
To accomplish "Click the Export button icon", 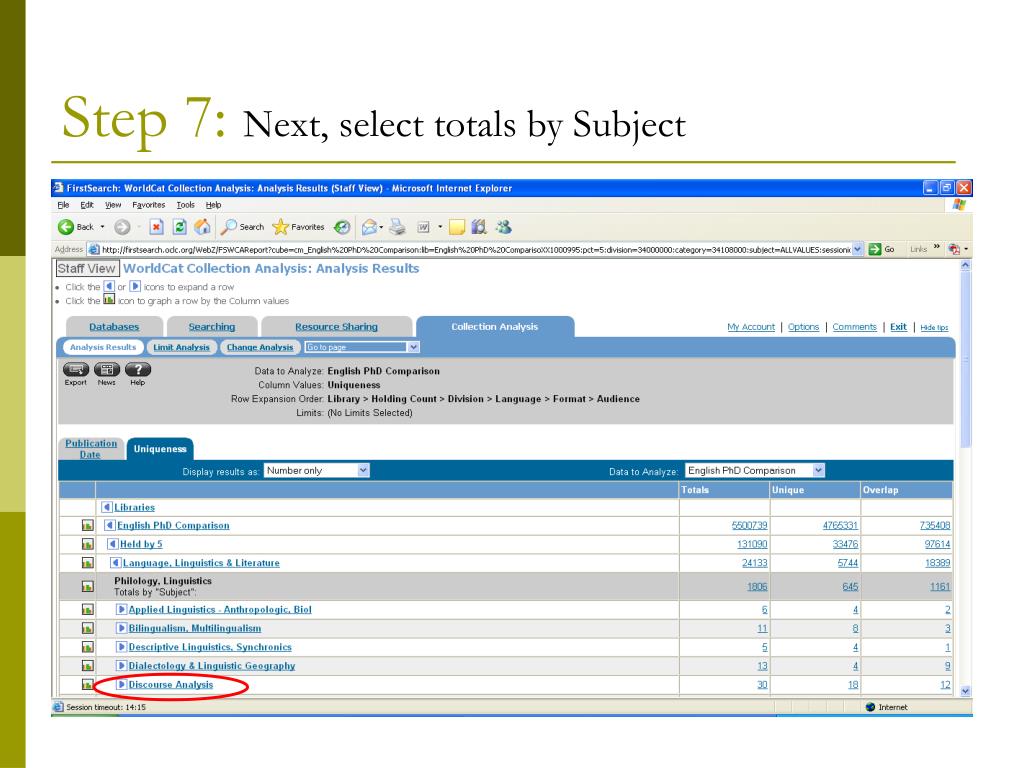I will (x=76, y=370).
